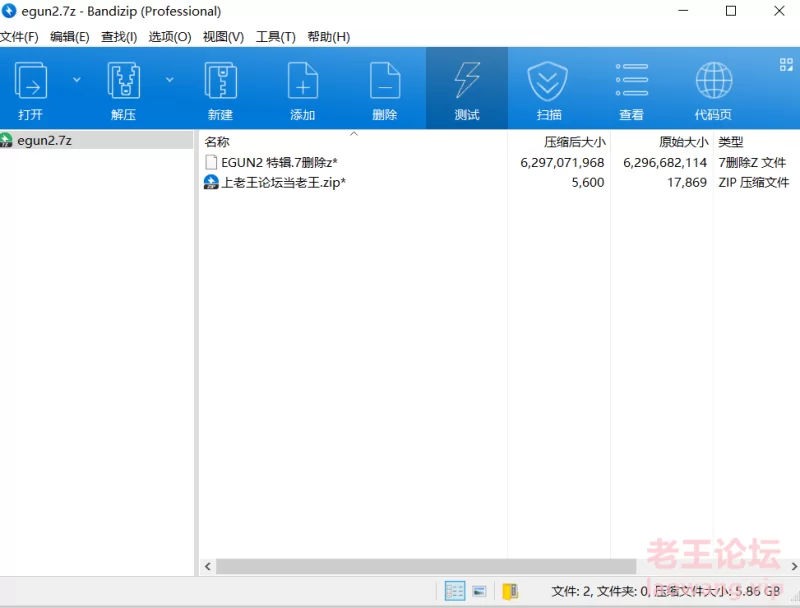Screen dimensions: 800x608
Task: Click the yellow archive info icon
Action: click(510, 591)
